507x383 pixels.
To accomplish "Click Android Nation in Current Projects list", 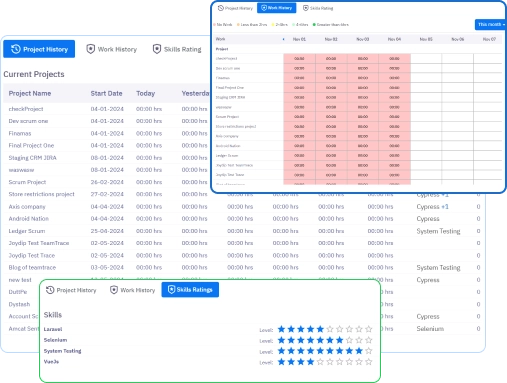I will tap(29, 219).
